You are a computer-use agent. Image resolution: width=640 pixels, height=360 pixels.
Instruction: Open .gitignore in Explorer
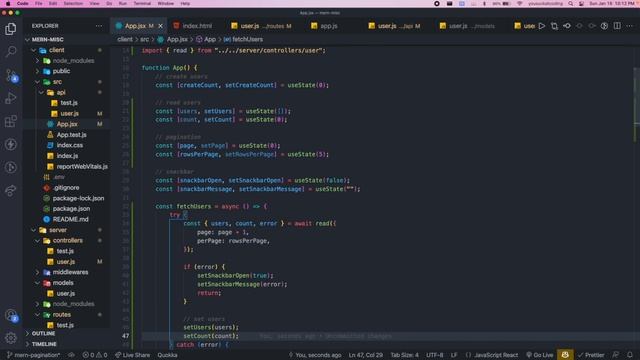(x=66, y=188)
